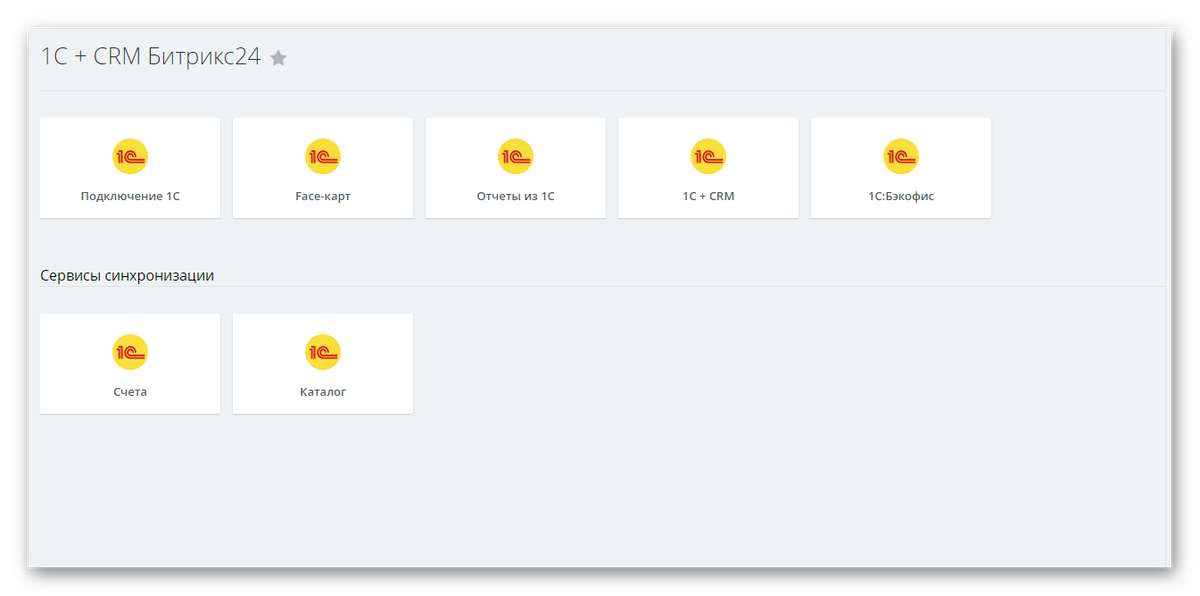Select the Face-карт label

coord(323,196)
